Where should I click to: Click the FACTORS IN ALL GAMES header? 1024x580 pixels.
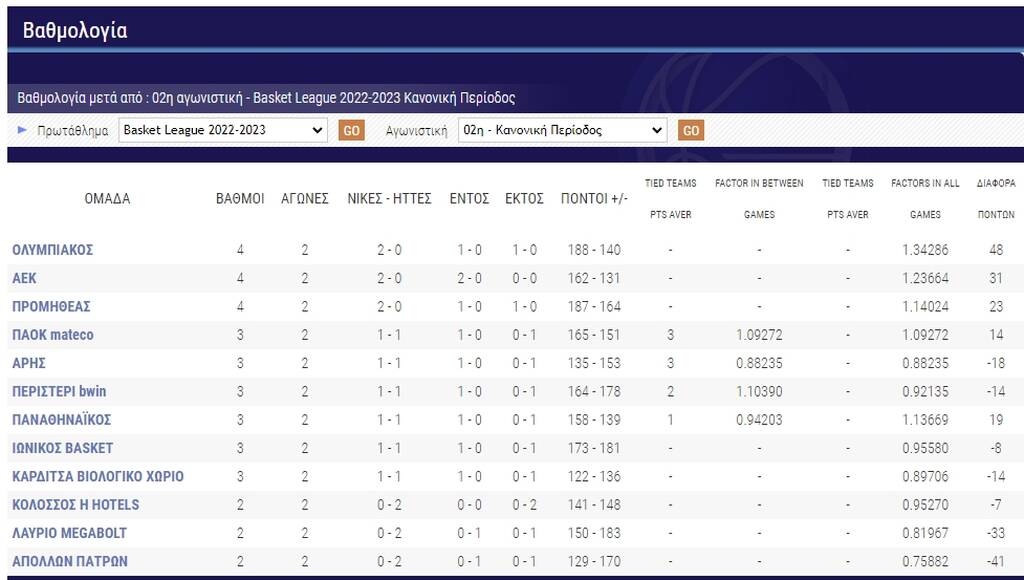tap(925, 199)
